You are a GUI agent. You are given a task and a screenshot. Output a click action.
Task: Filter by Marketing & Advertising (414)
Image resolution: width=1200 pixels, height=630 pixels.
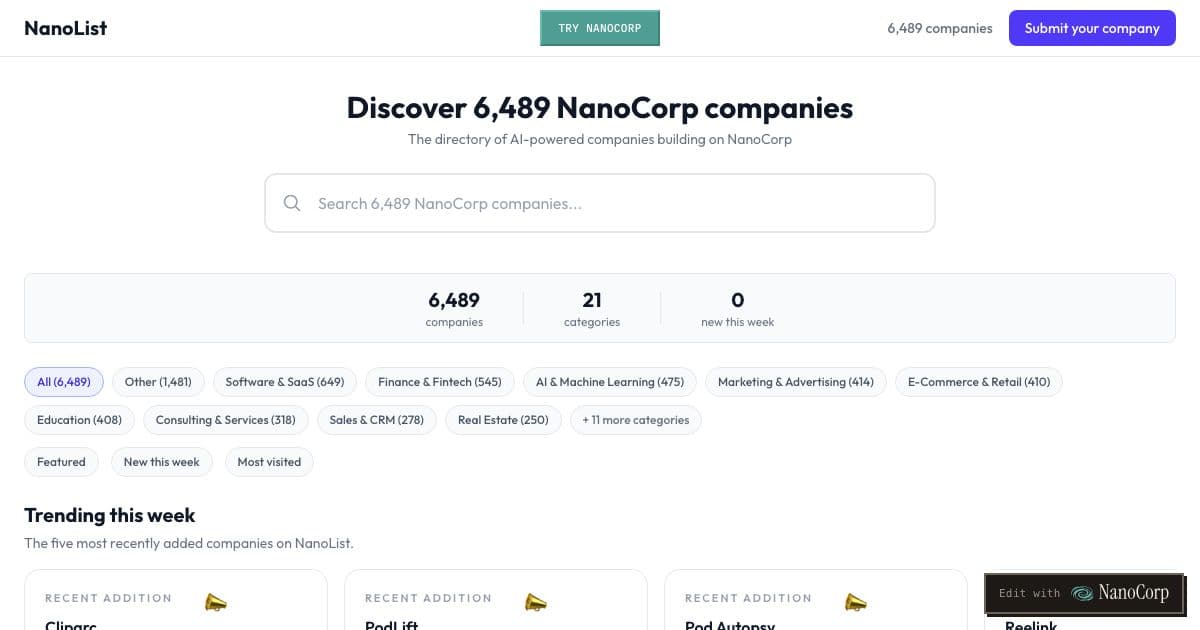pos(796,382)
